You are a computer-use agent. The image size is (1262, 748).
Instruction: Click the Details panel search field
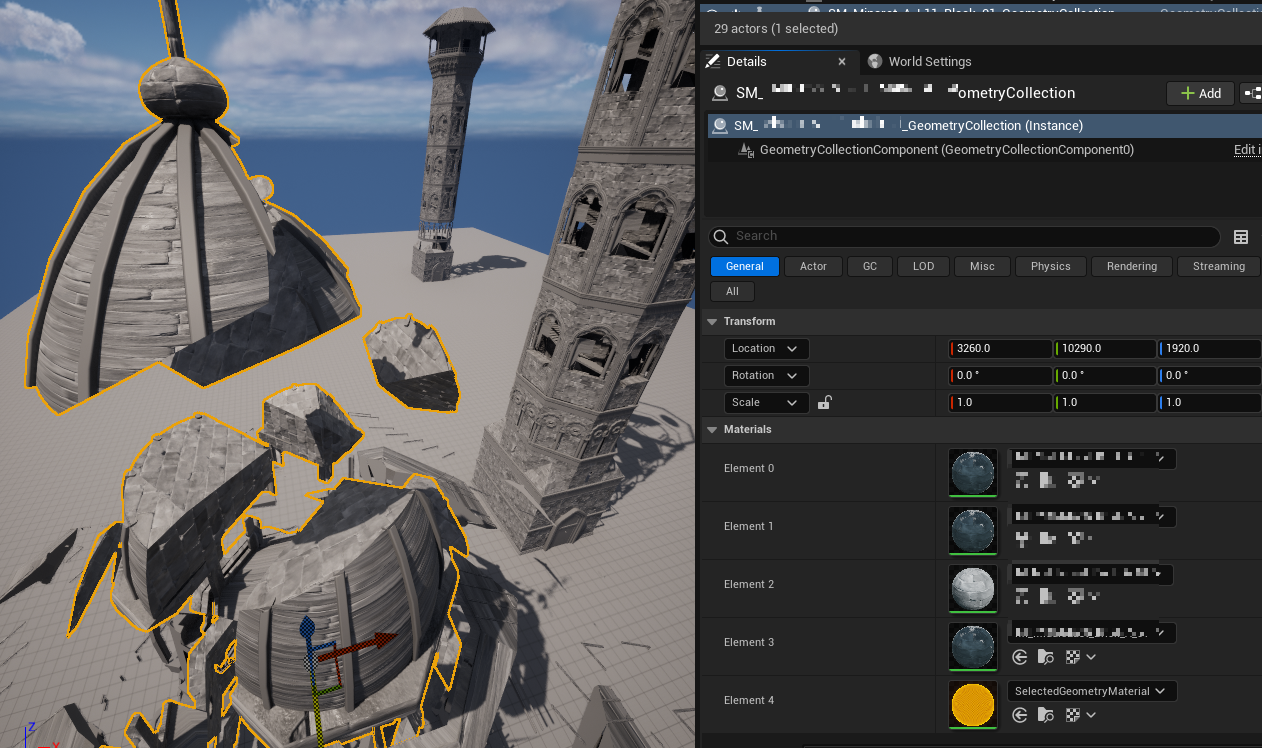pos(964,237)
